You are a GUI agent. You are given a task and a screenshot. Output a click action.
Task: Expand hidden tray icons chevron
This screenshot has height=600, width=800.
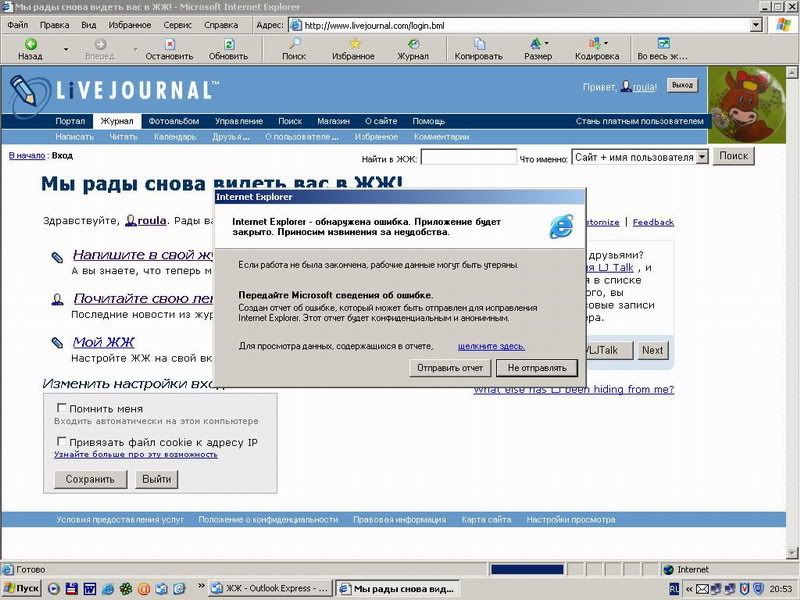click(688, 589)
